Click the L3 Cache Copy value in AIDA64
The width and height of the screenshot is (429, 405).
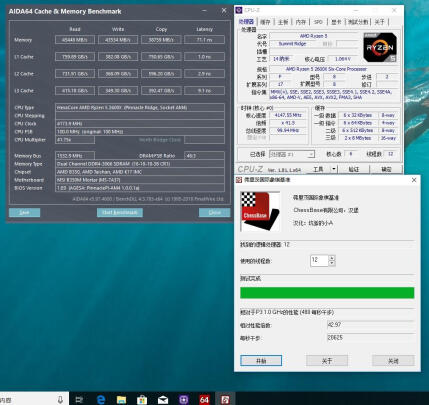click(x=161, y=91)
